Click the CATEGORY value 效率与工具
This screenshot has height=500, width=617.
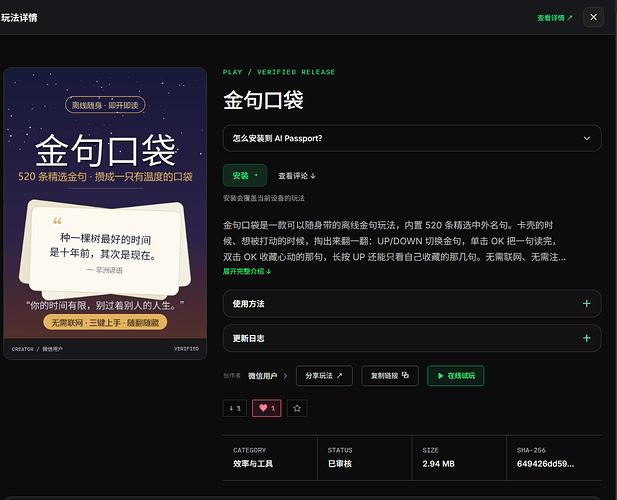coord(253,464)
